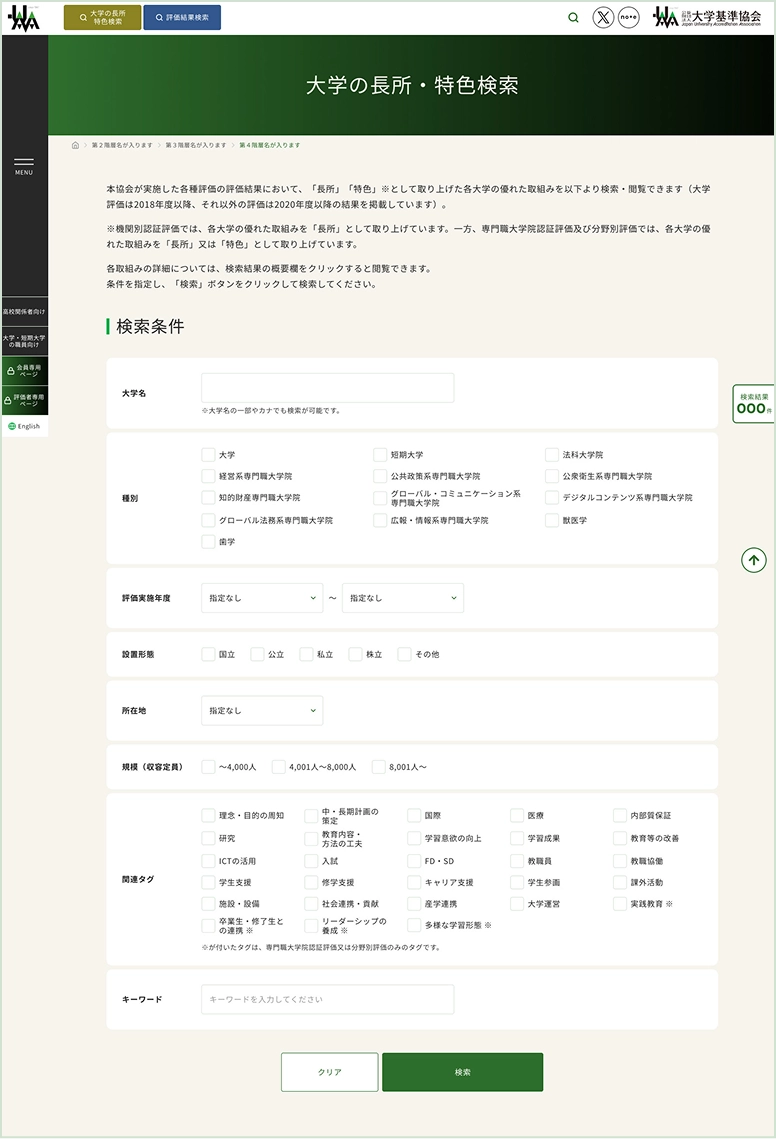Click 第3階層名が入ります breadcrumb link
The height and width of the screenshot is (1139, 776).
[195, 145]
